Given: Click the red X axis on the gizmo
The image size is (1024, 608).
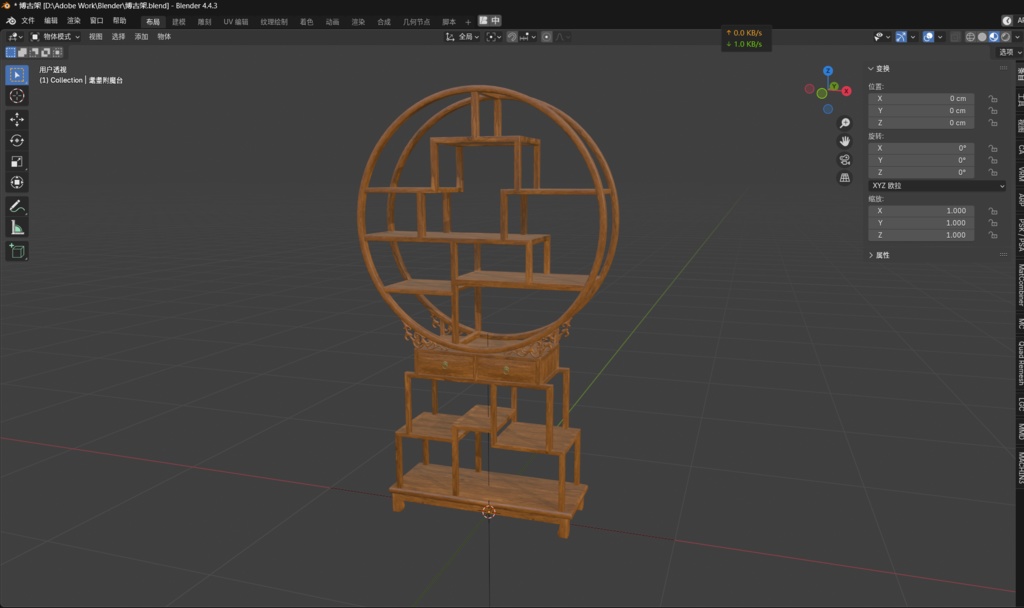Looking at the screenshot, I should click(846, 91).
